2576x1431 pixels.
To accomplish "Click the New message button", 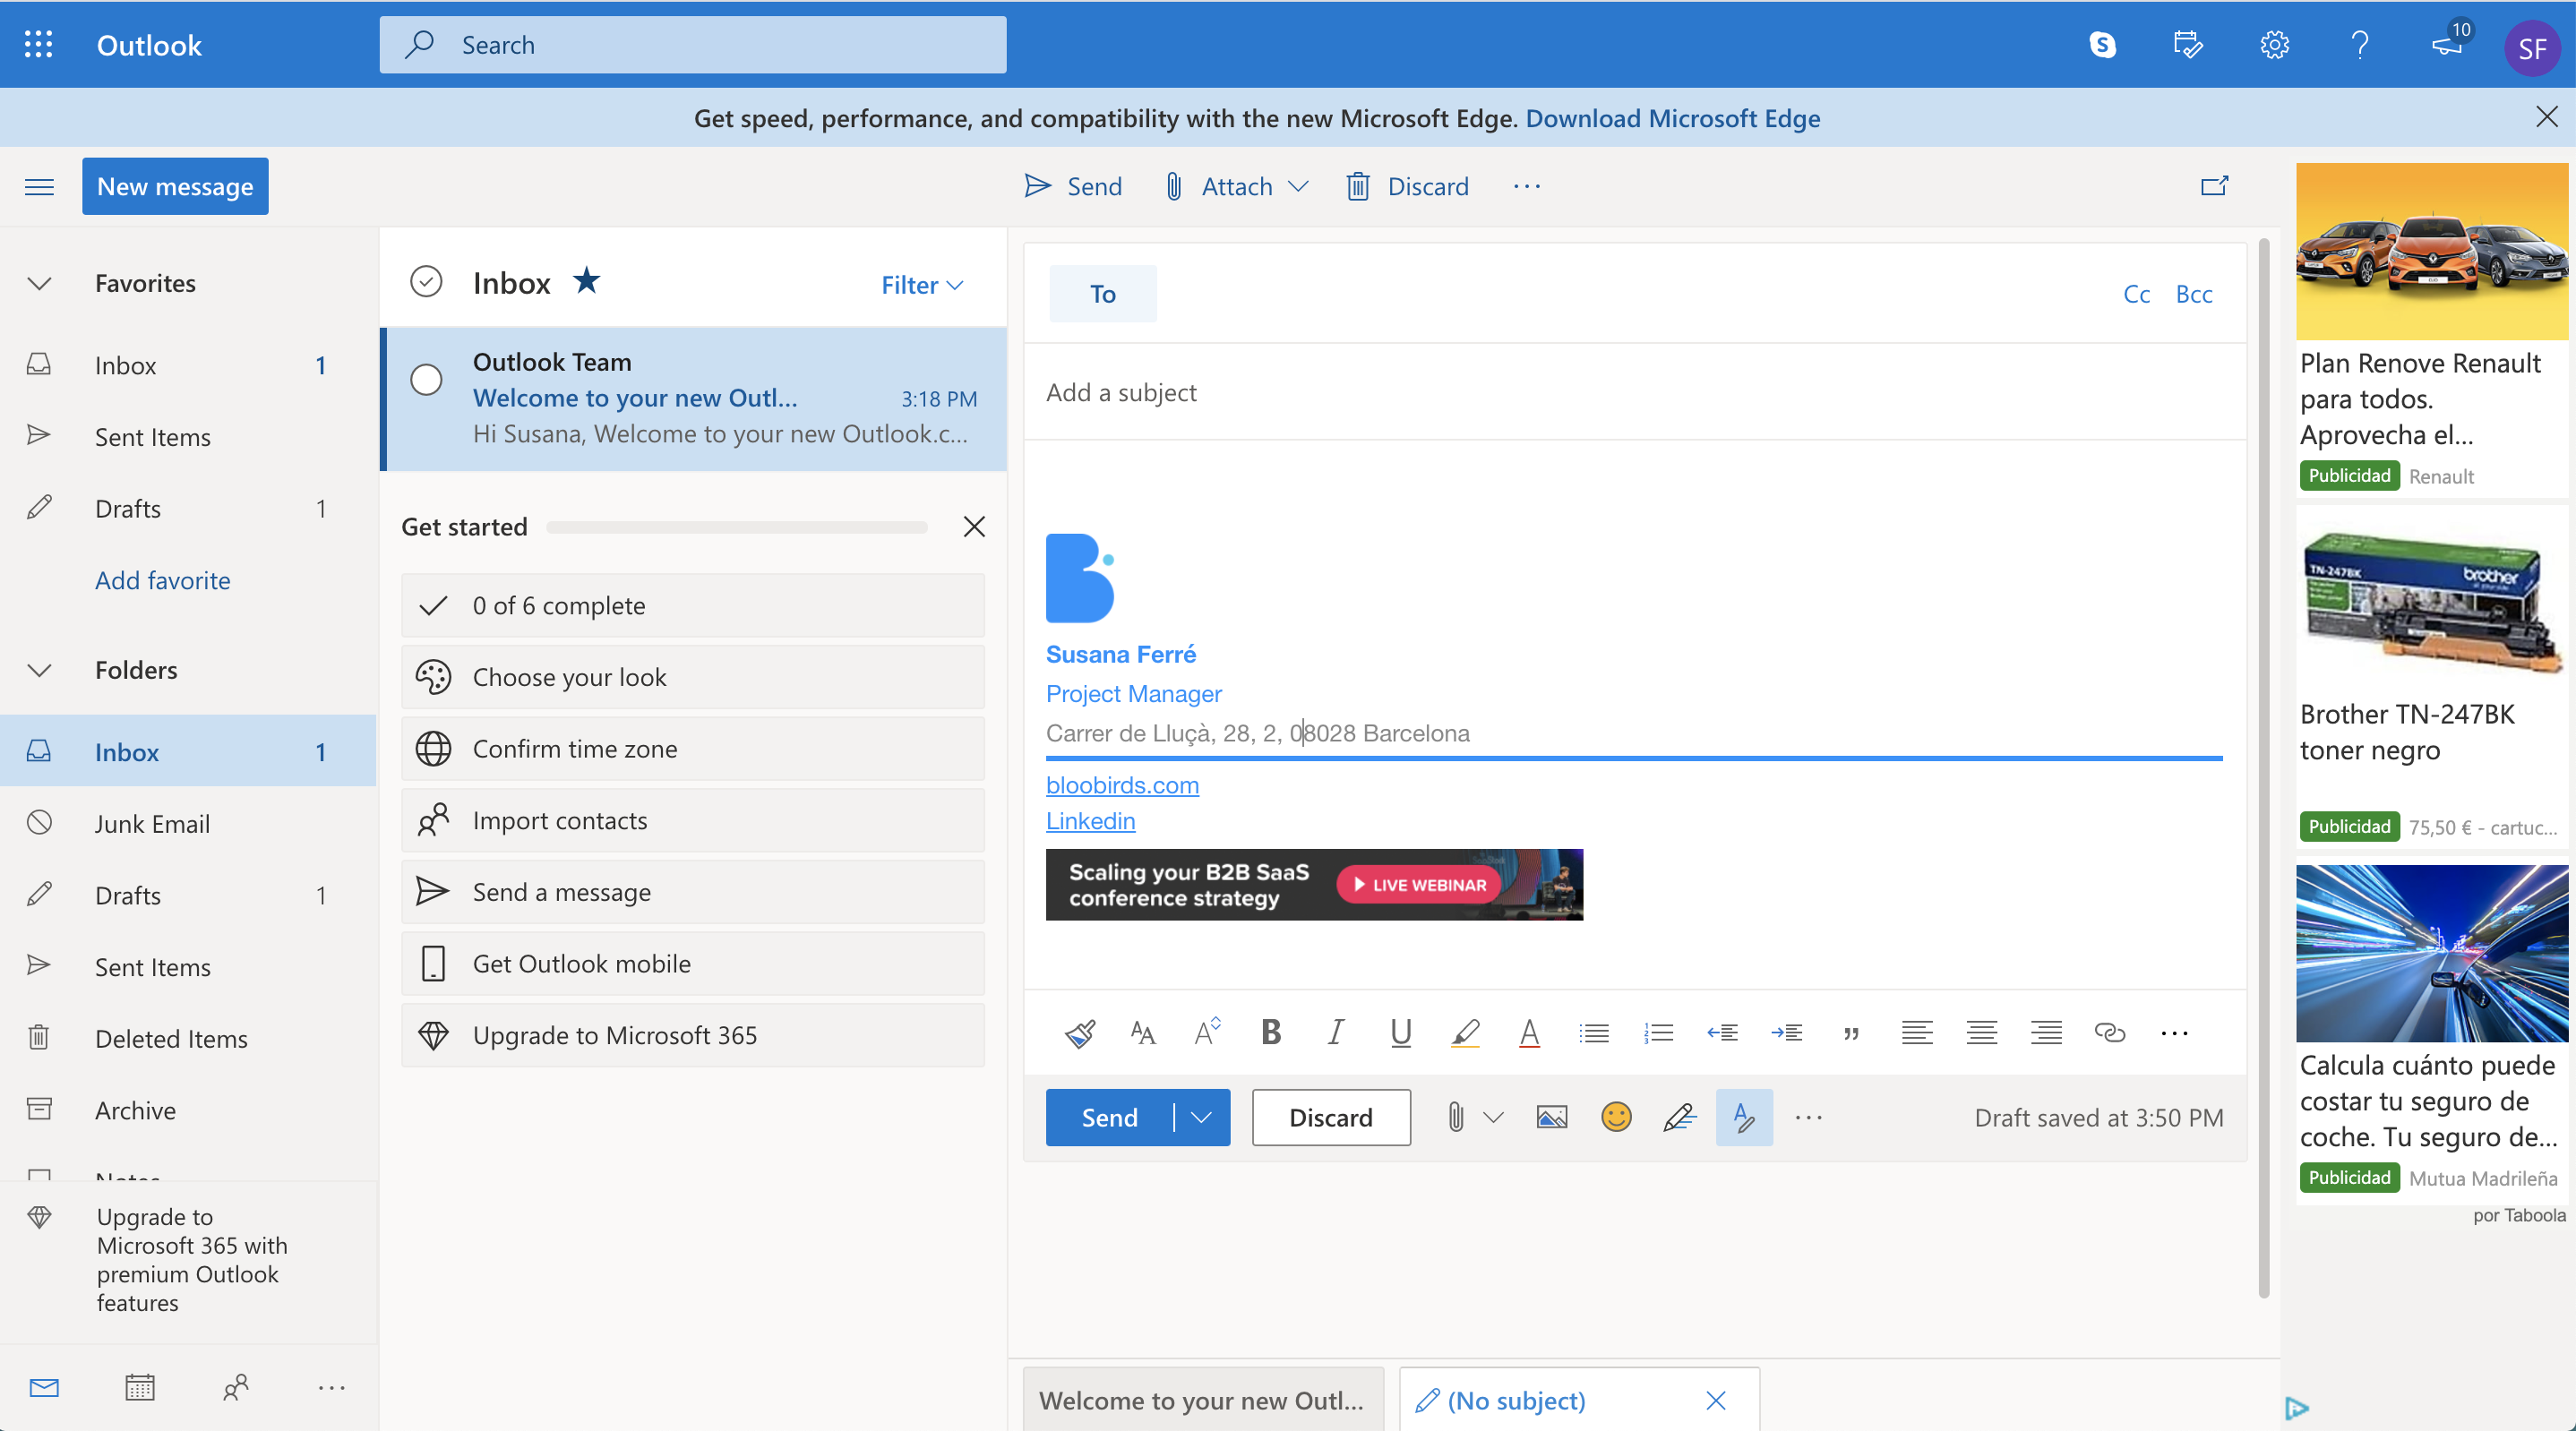I will 175,186.
